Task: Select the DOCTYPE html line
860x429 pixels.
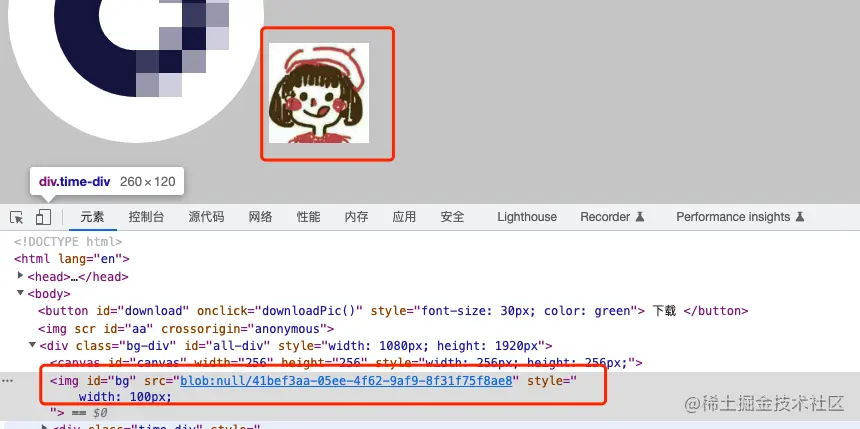Action: pos(68,241)
